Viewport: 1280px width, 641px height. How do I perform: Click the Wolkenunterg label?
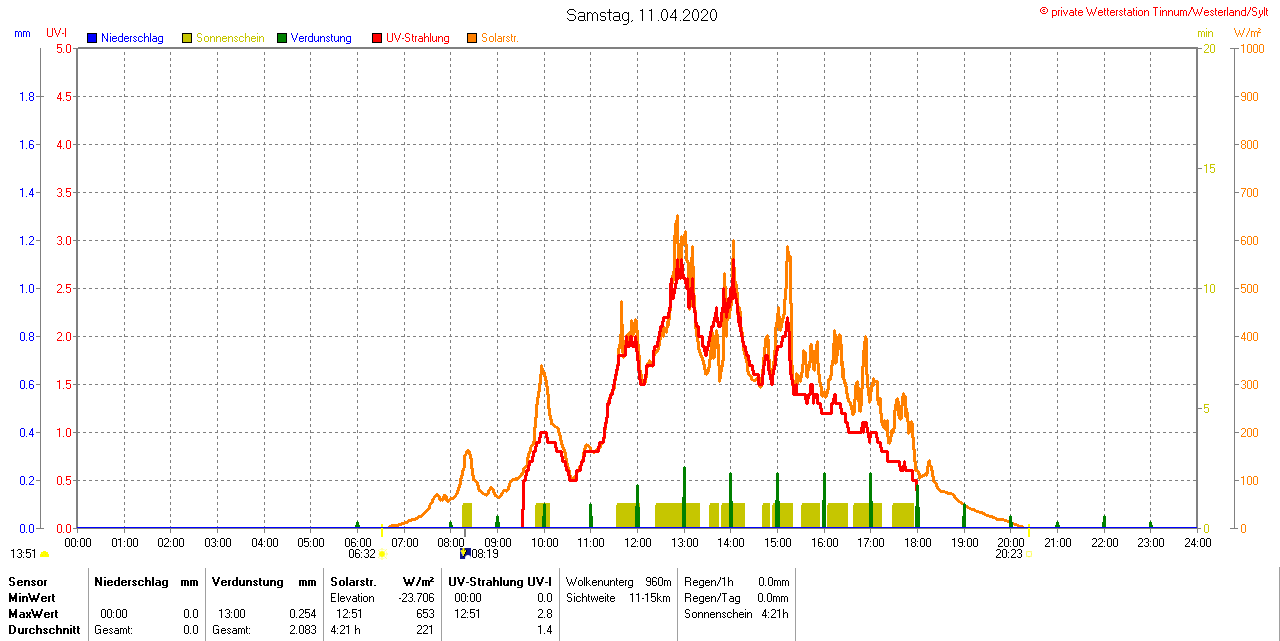[601, 582]
